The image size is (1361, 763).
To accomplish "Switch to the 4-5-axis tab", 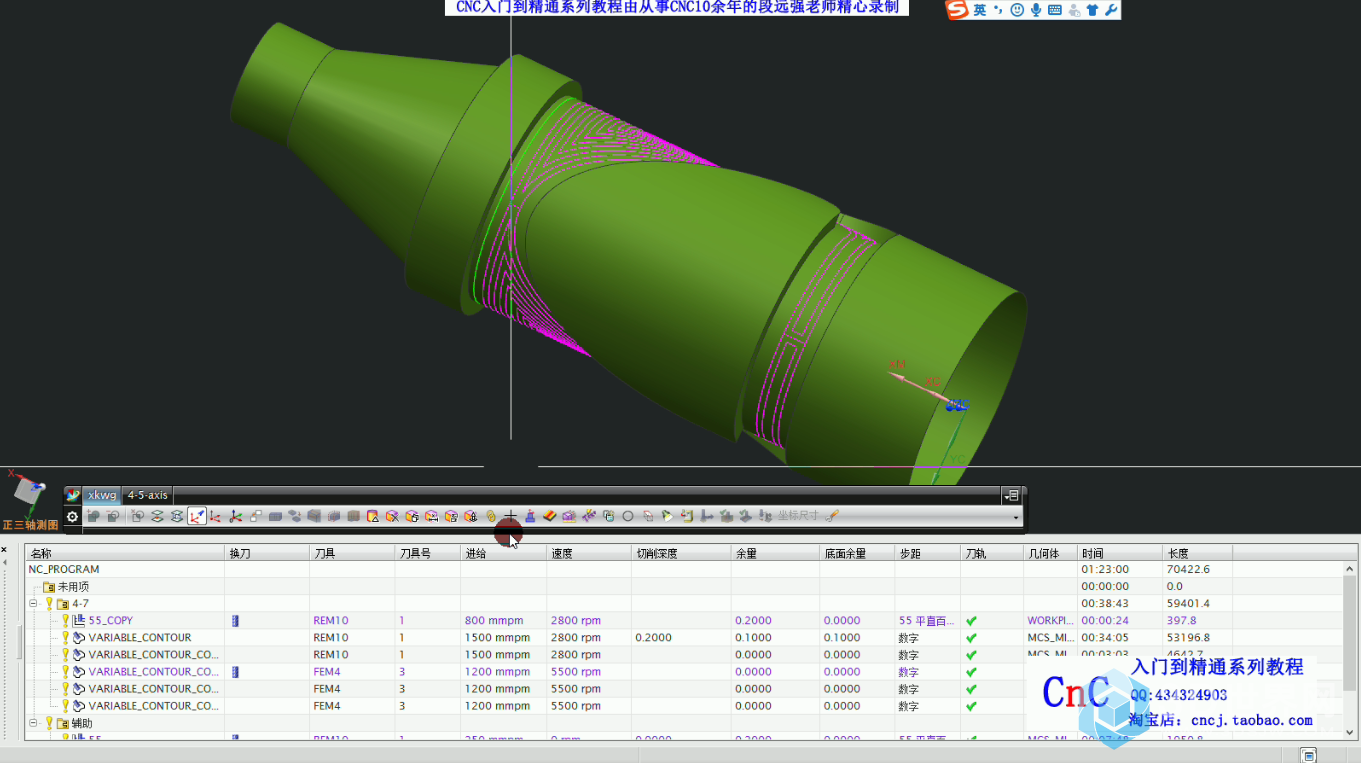I will tap(148, 495).
